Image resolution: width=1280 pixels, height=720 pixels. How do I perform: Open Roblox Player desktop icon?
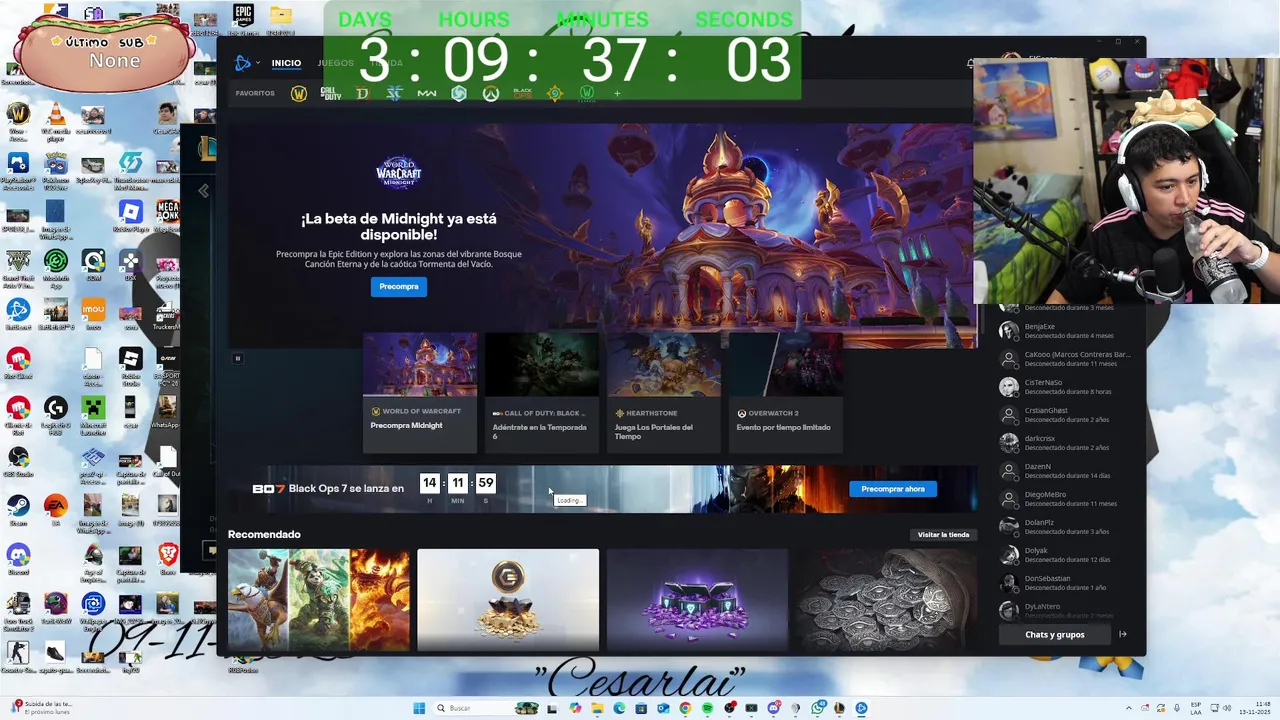130,217
